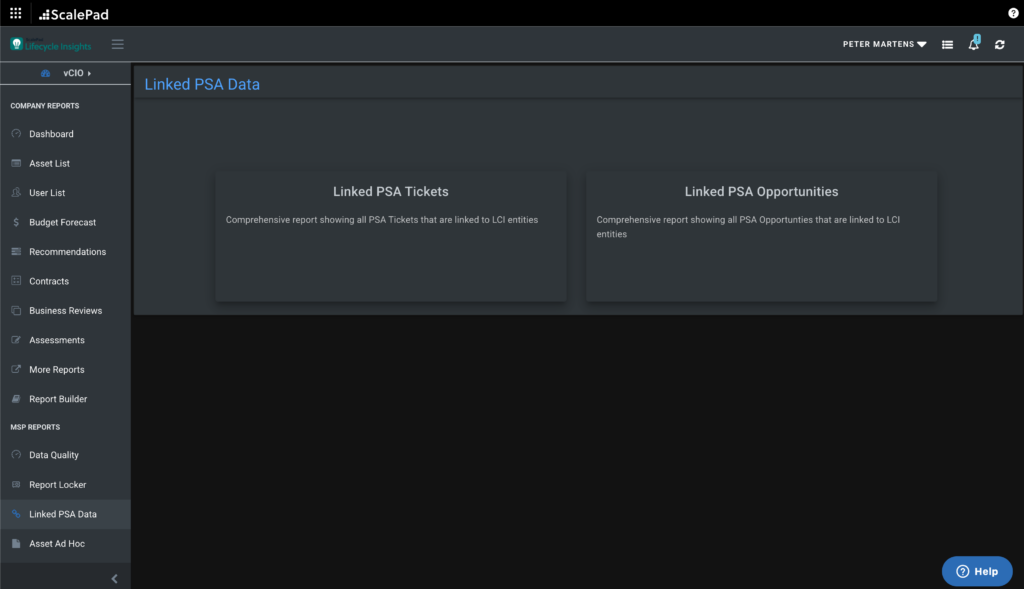
Task: Click the blue Help button
Action: tap(977, 571)
